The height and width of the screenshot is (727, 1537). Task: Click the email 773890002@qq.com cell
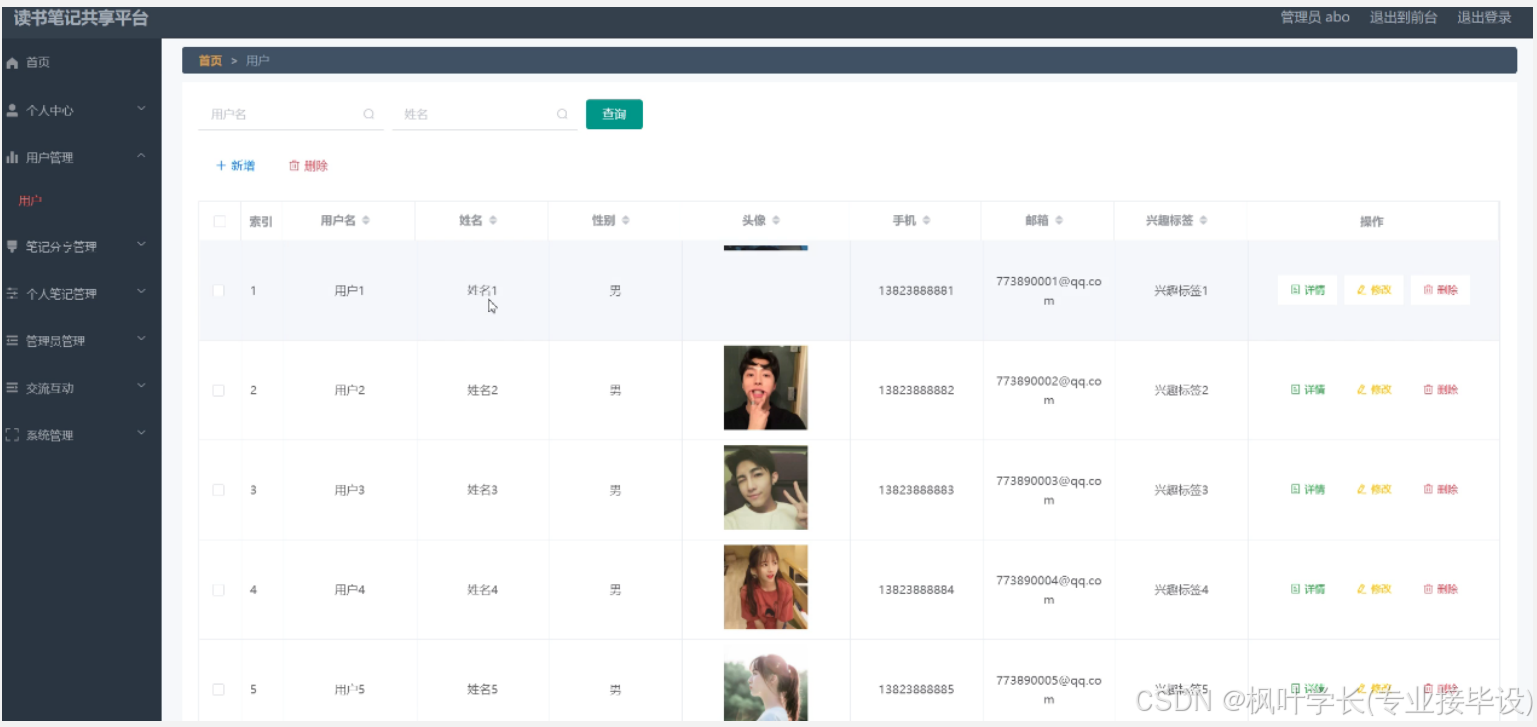tap(1048, 390)
